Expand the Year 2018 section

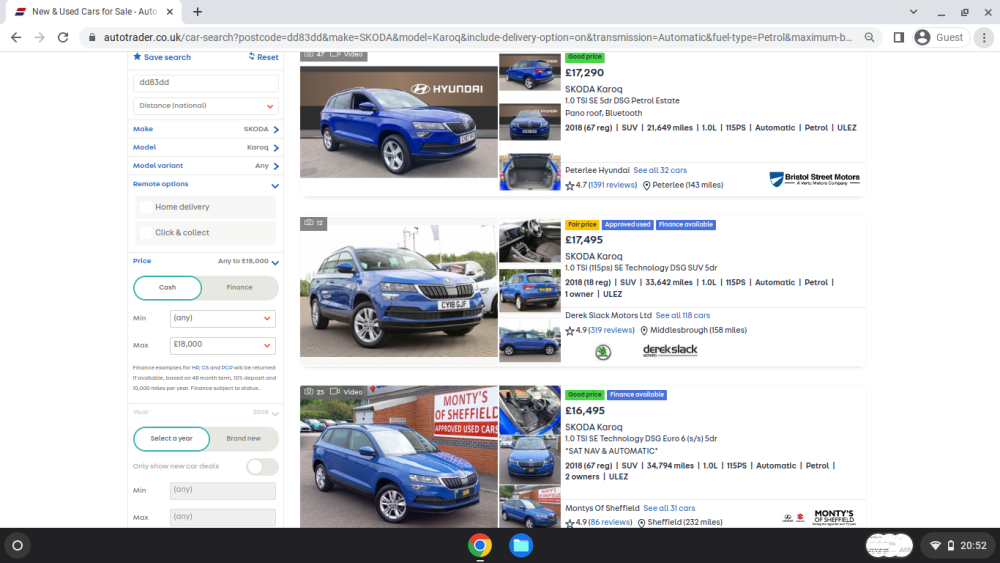[206, 413]
